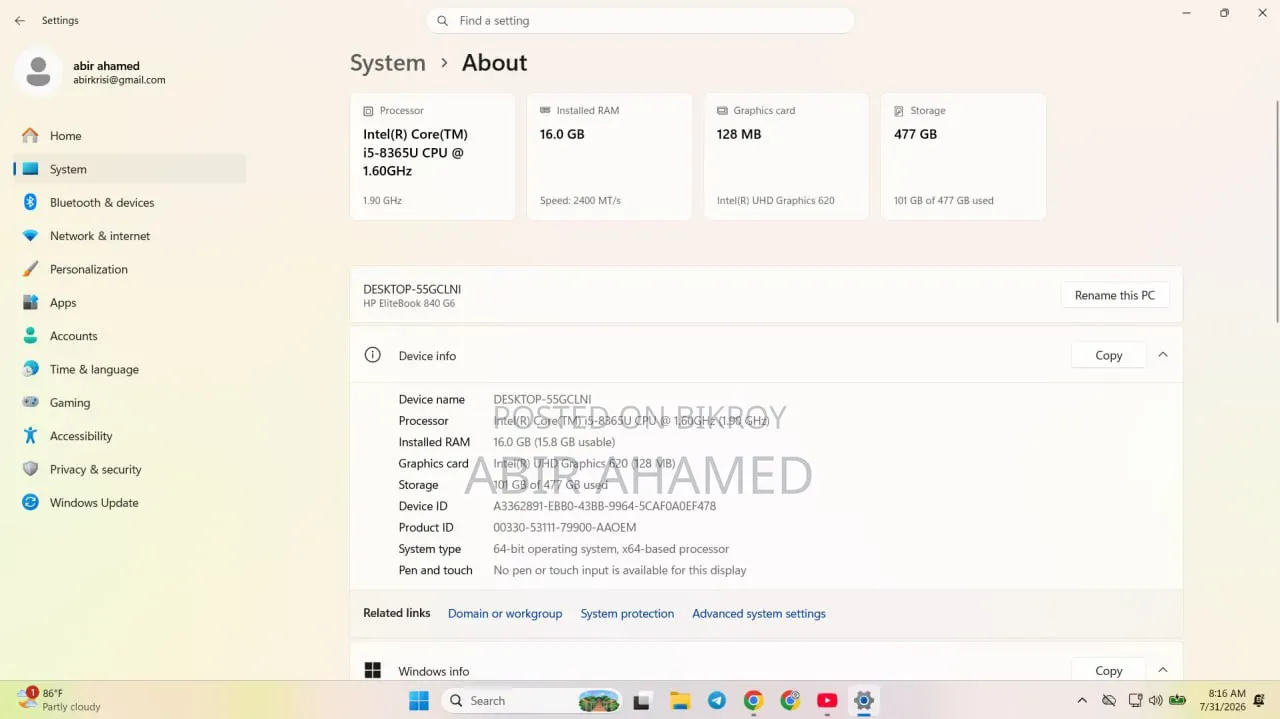The width and height of the screenshot is (1280, 719).
Task: Open Domain or workgroup link
Action: coord(505,614)
